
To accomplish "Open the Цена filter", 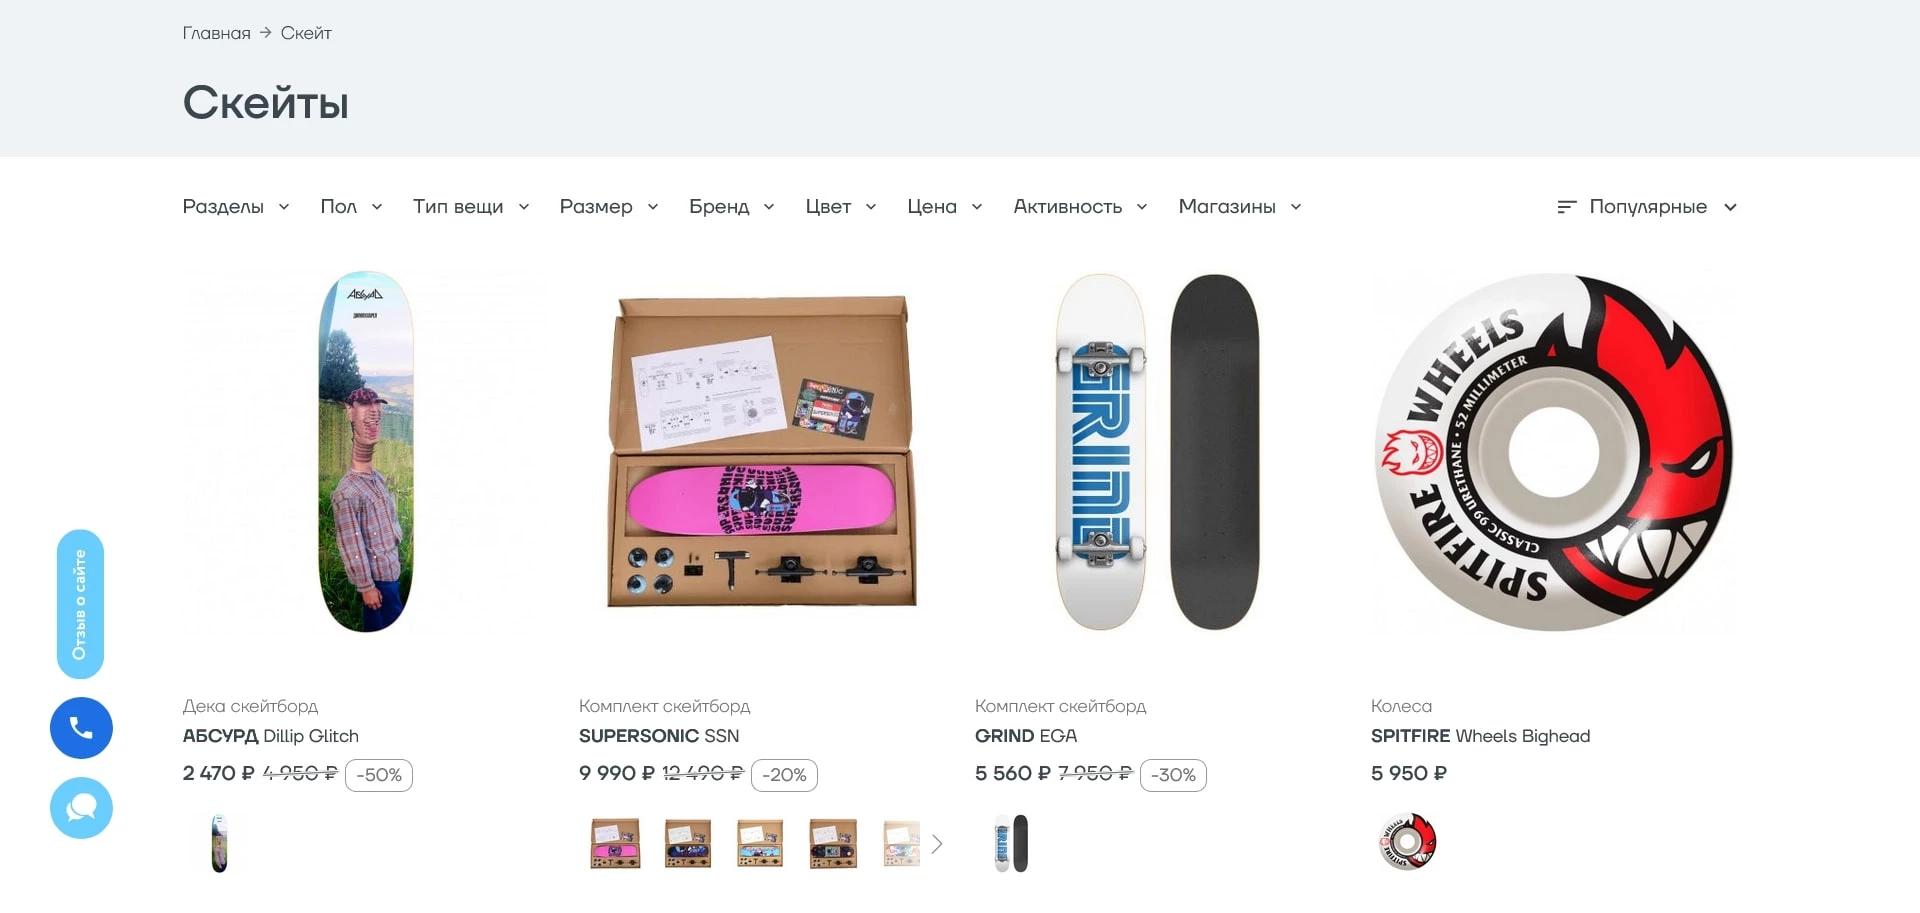I will click(945, 207).
